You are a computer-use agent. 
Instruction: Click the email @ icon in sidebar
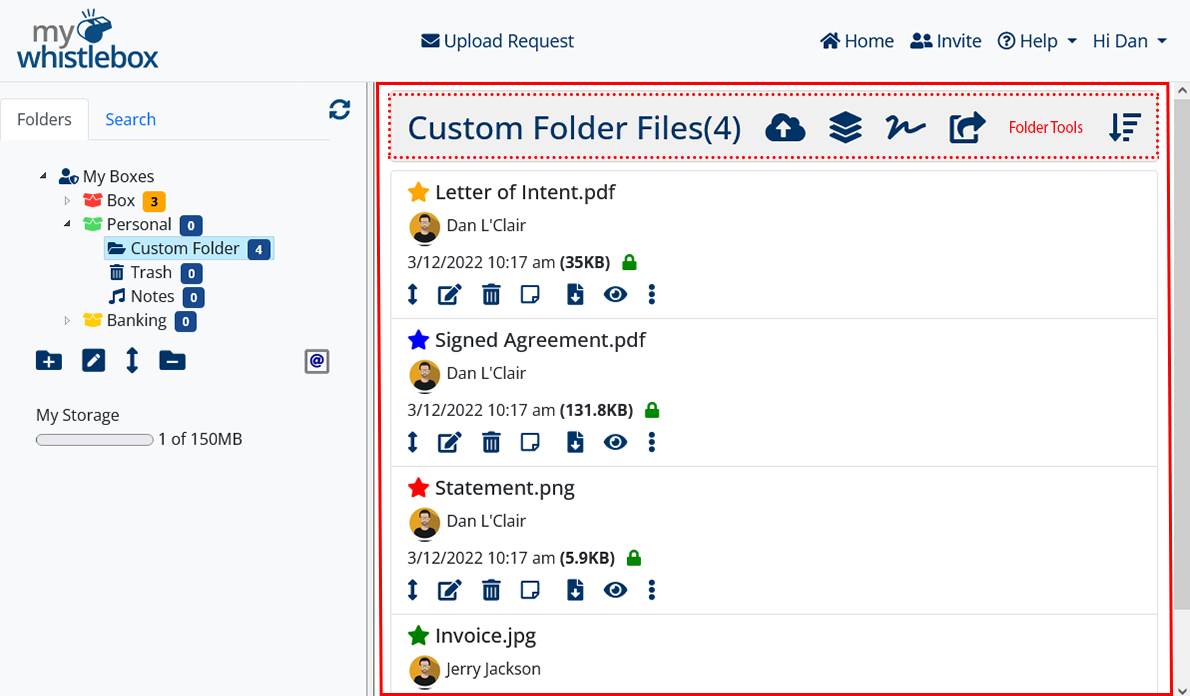point(317,361)
